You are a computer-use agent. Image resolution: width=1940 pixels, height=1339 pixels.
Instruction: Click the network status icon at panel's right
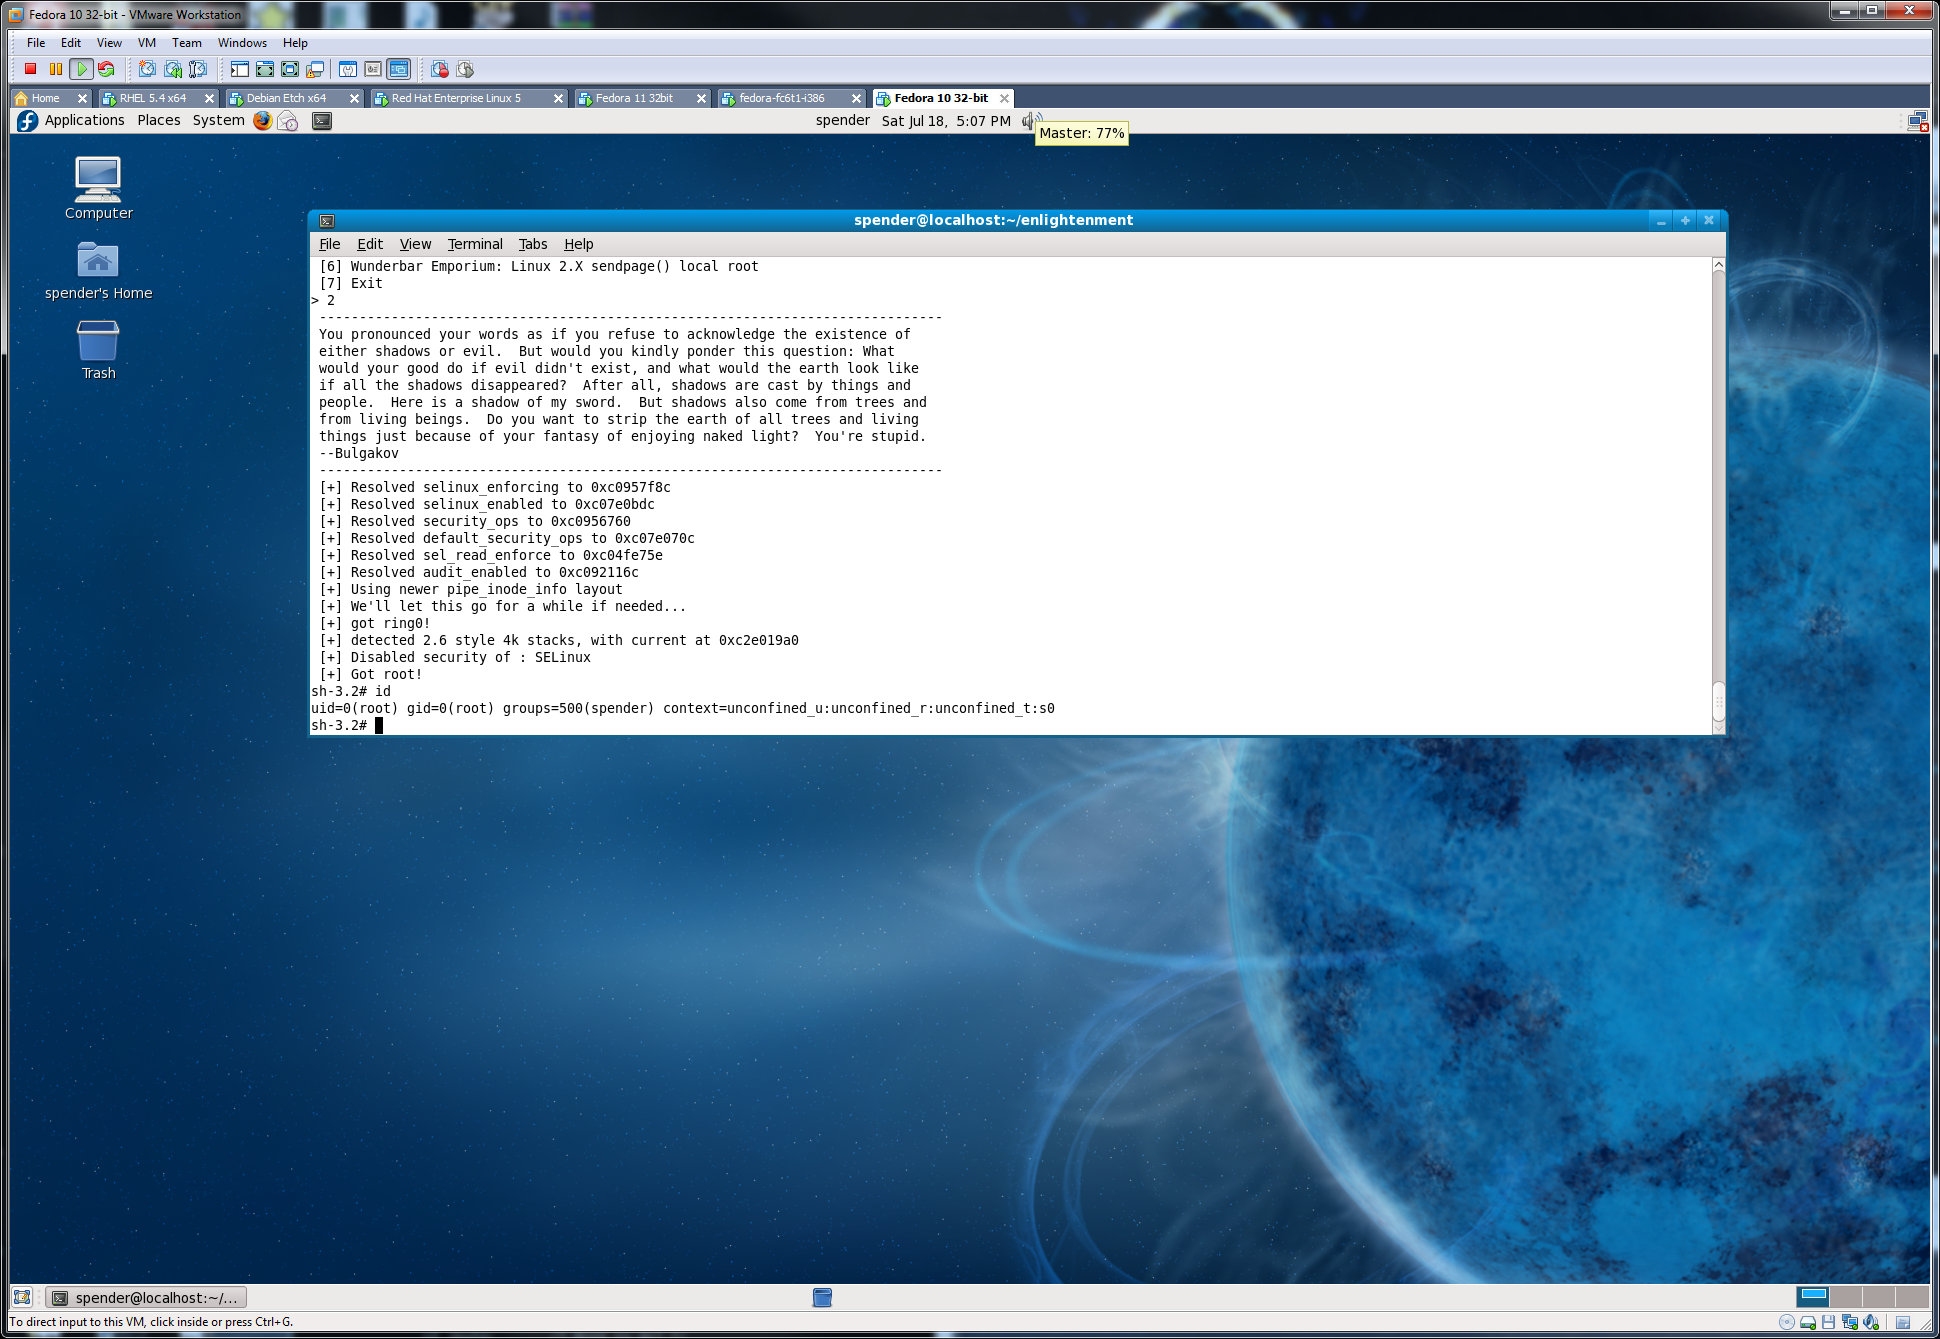pos(1917,121)
